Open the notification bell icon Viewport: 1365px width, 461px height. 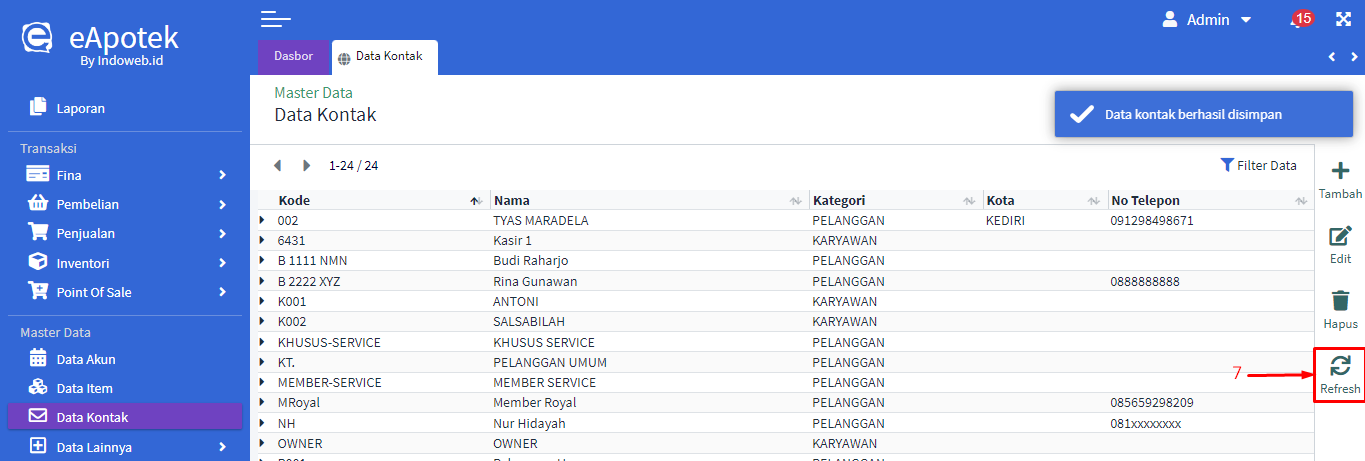1299,20
